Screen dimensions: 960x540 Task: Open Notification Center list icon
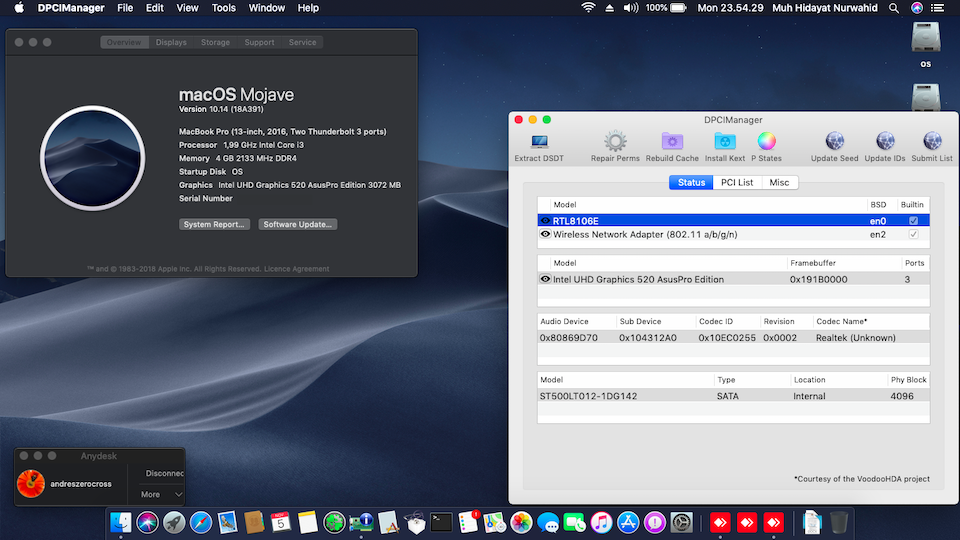(x=937, y=8)
